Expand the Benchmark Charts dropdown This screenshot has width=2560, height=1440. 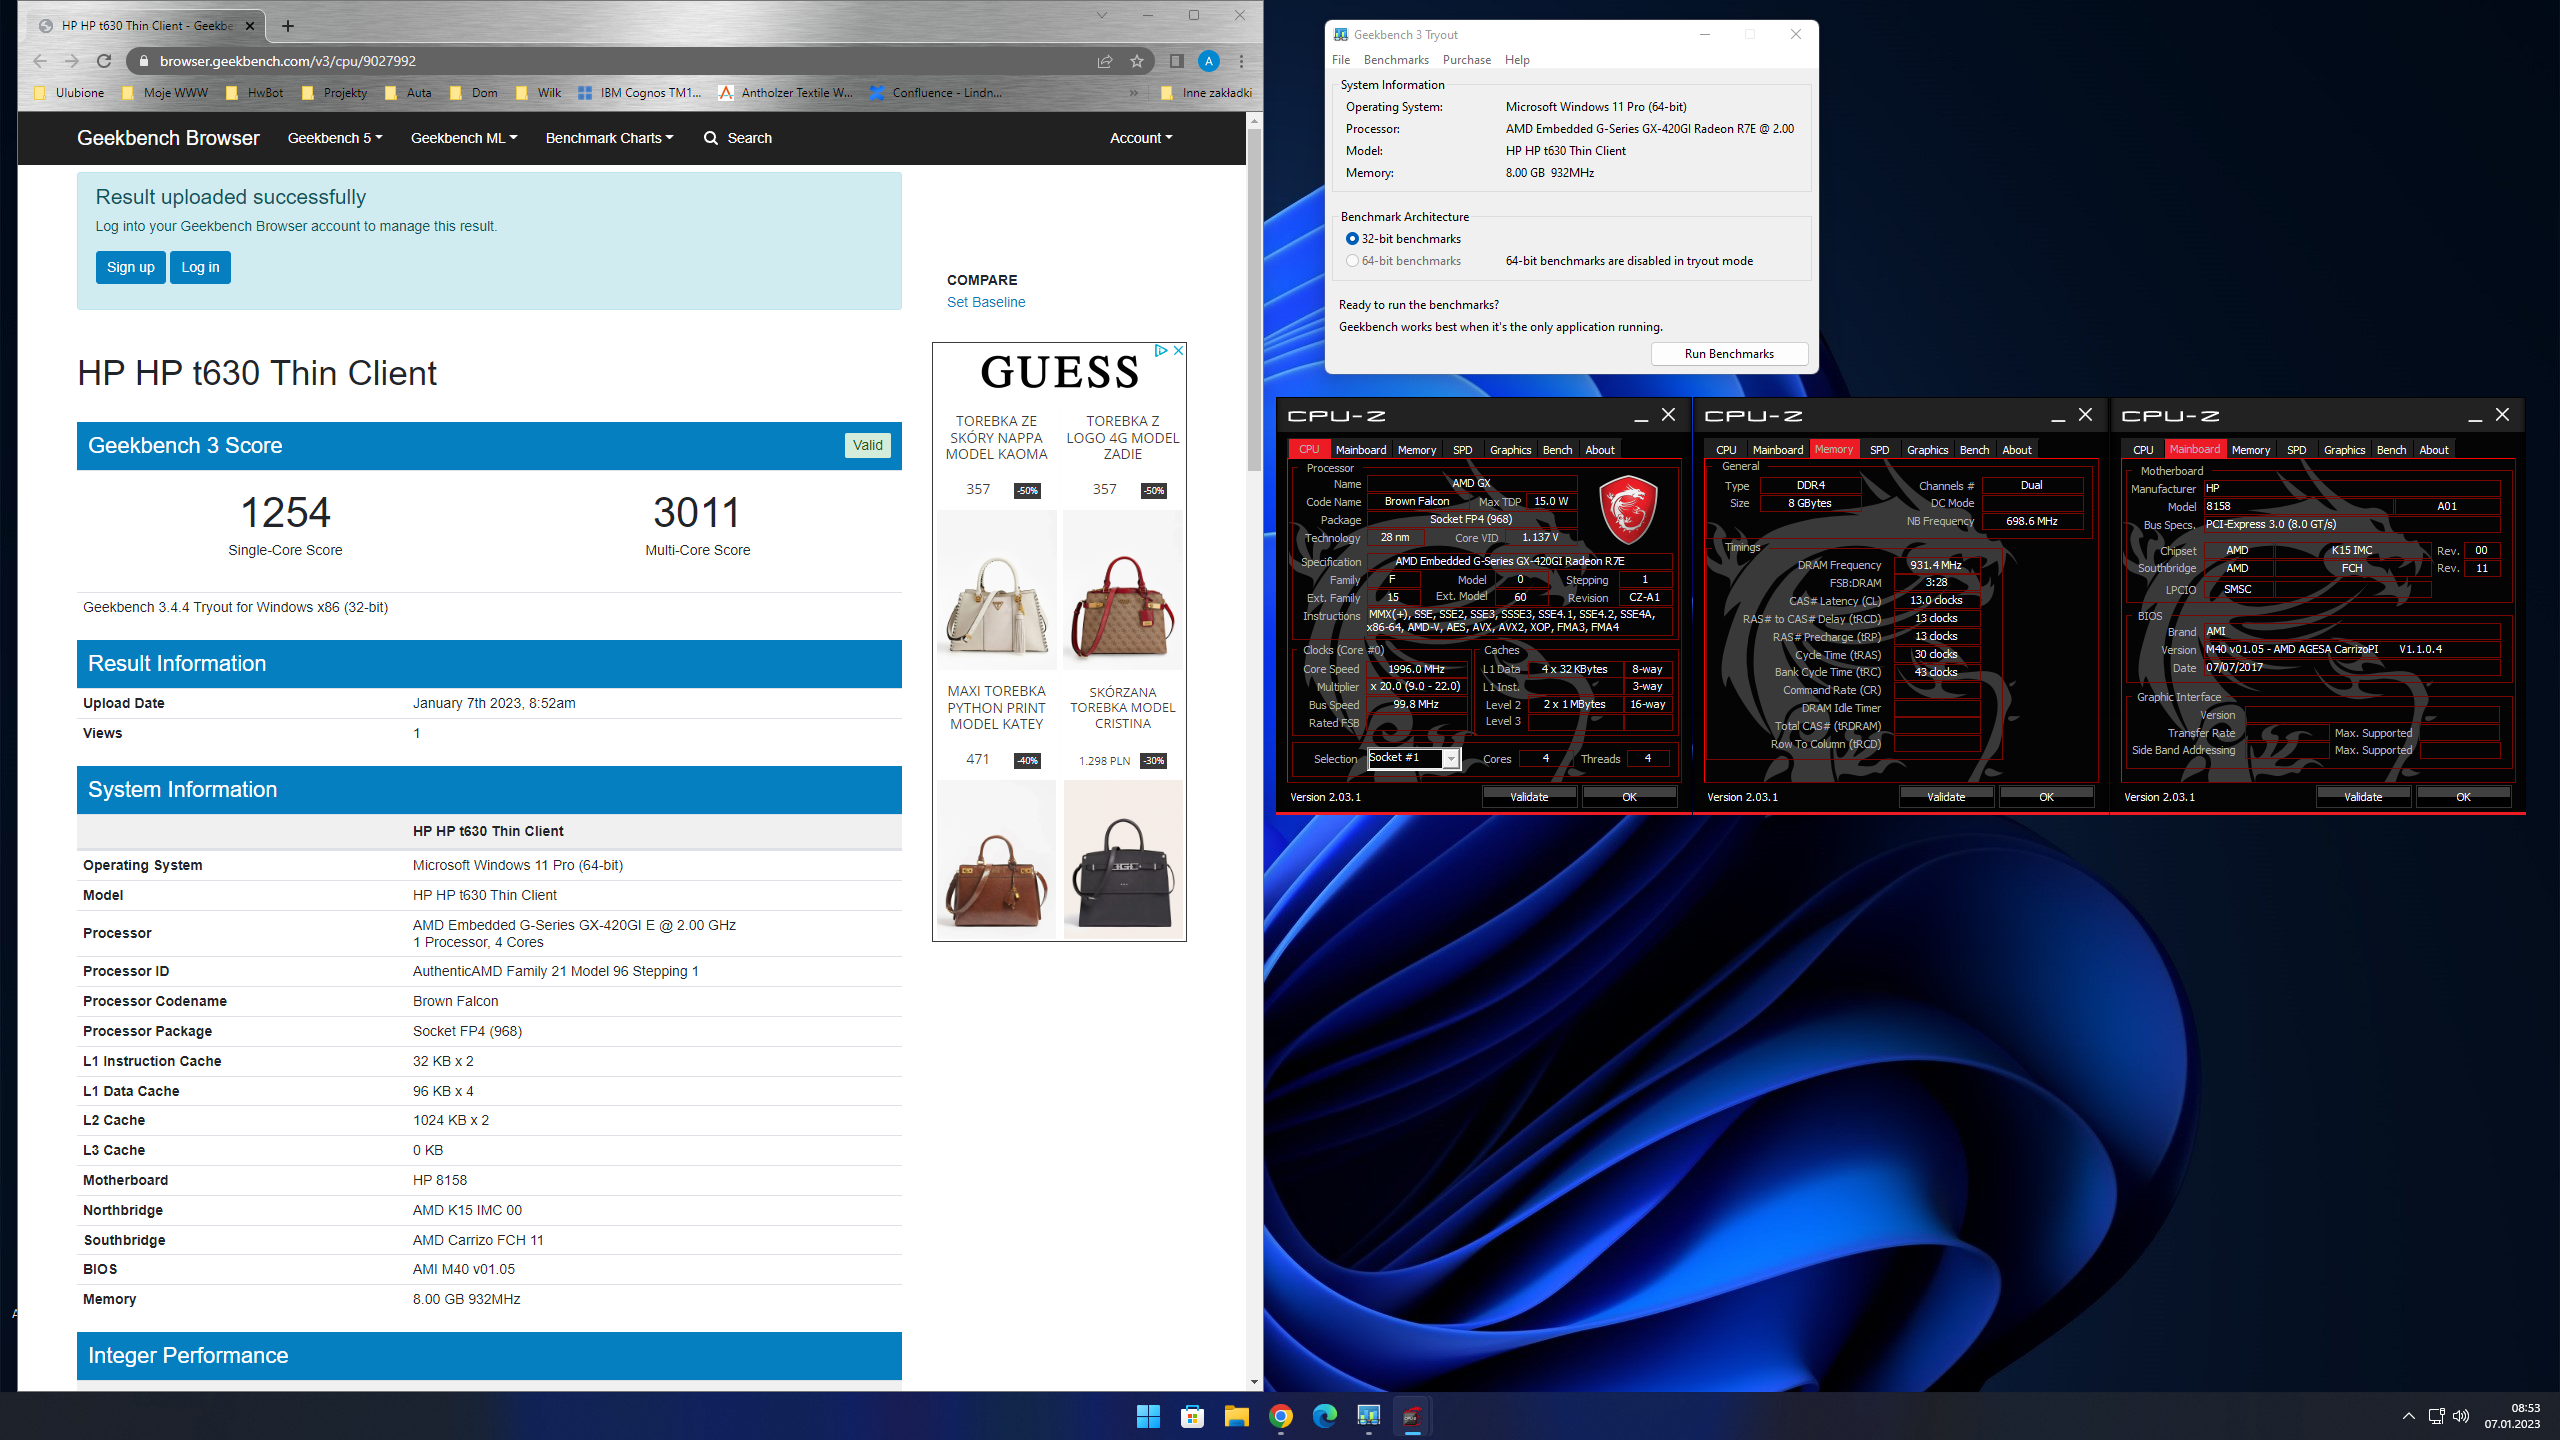[x=609, y=138]
